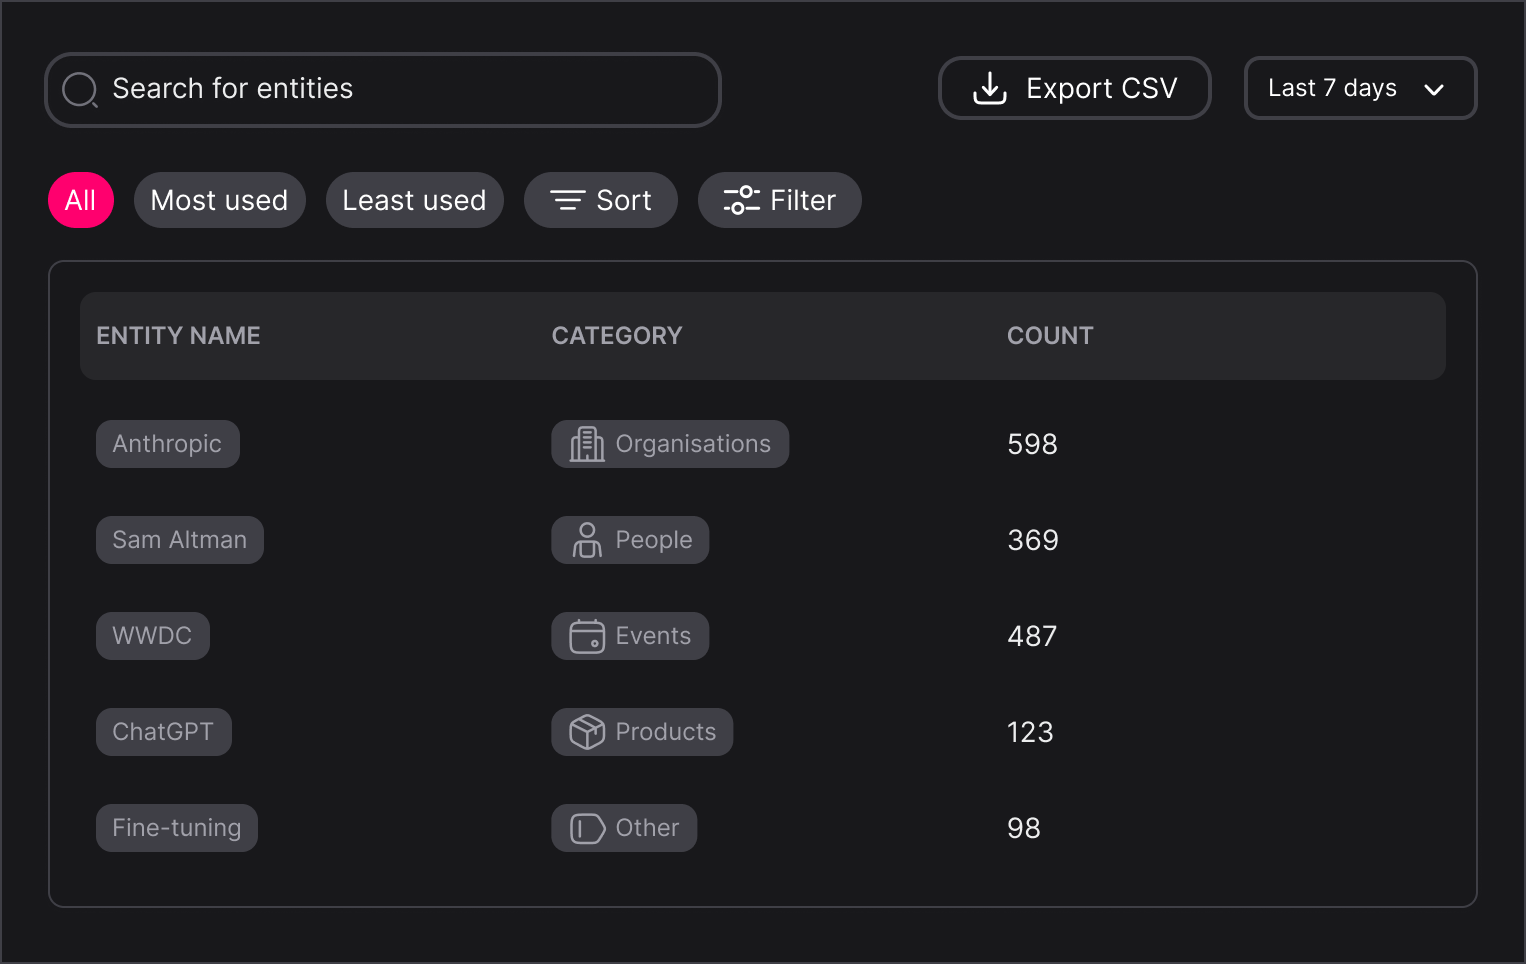
Task: Click the Events calendar icon
Action: click(x=587, y=636)
